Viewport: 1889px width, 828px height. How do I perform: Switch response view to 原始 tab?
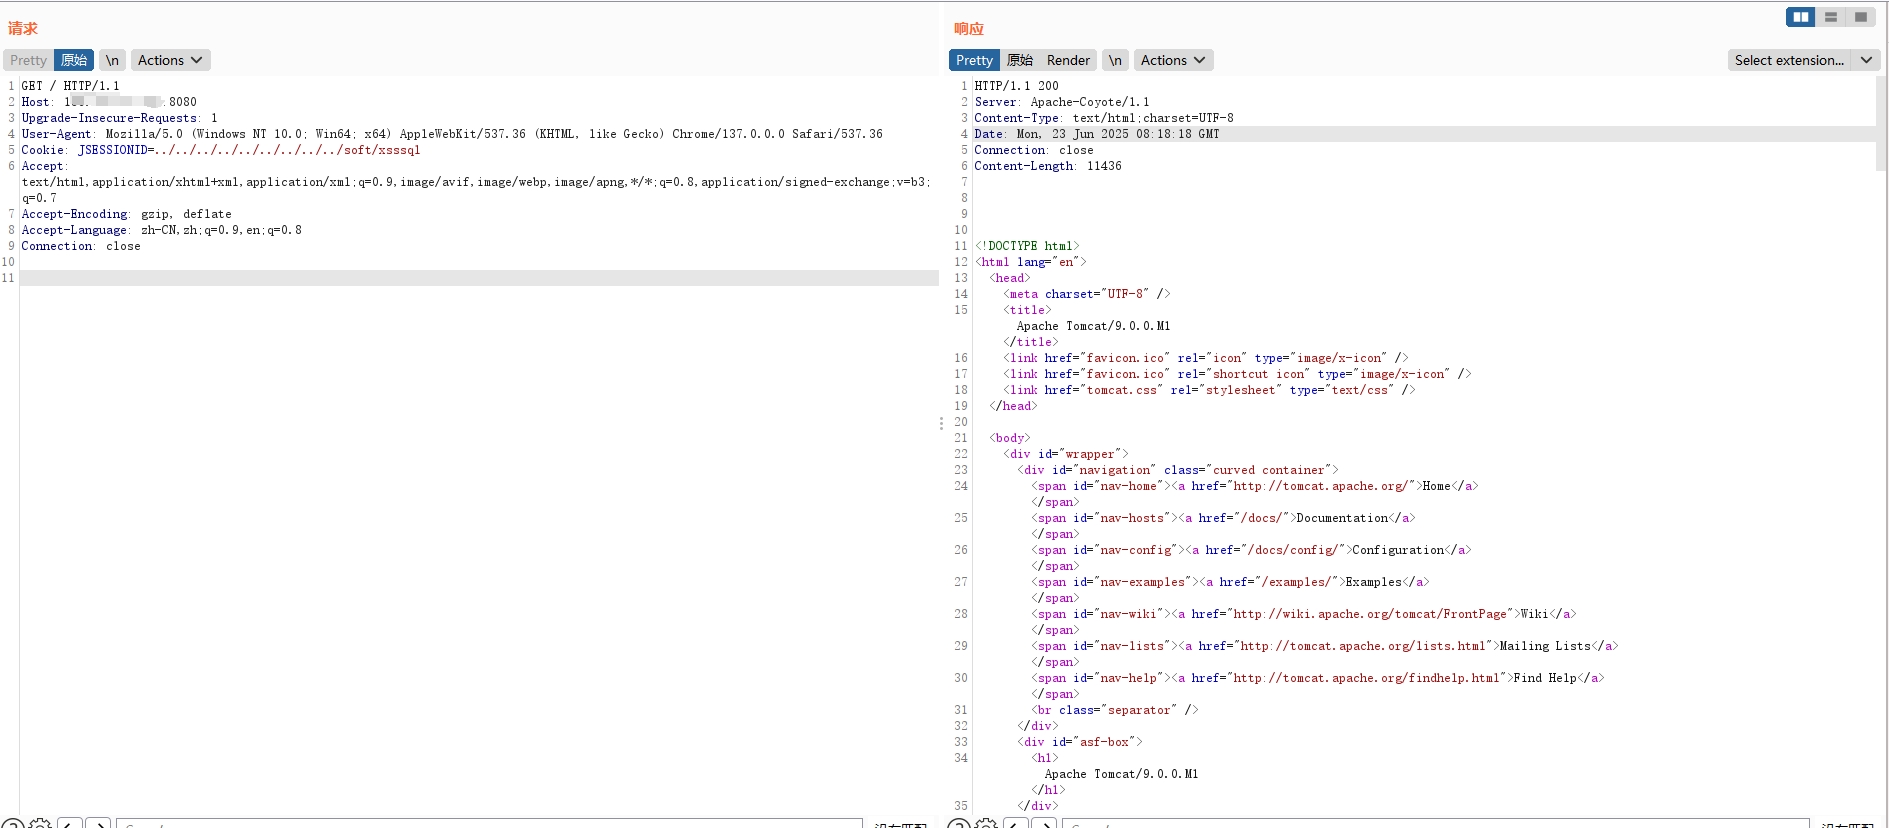click(1020, 60)
